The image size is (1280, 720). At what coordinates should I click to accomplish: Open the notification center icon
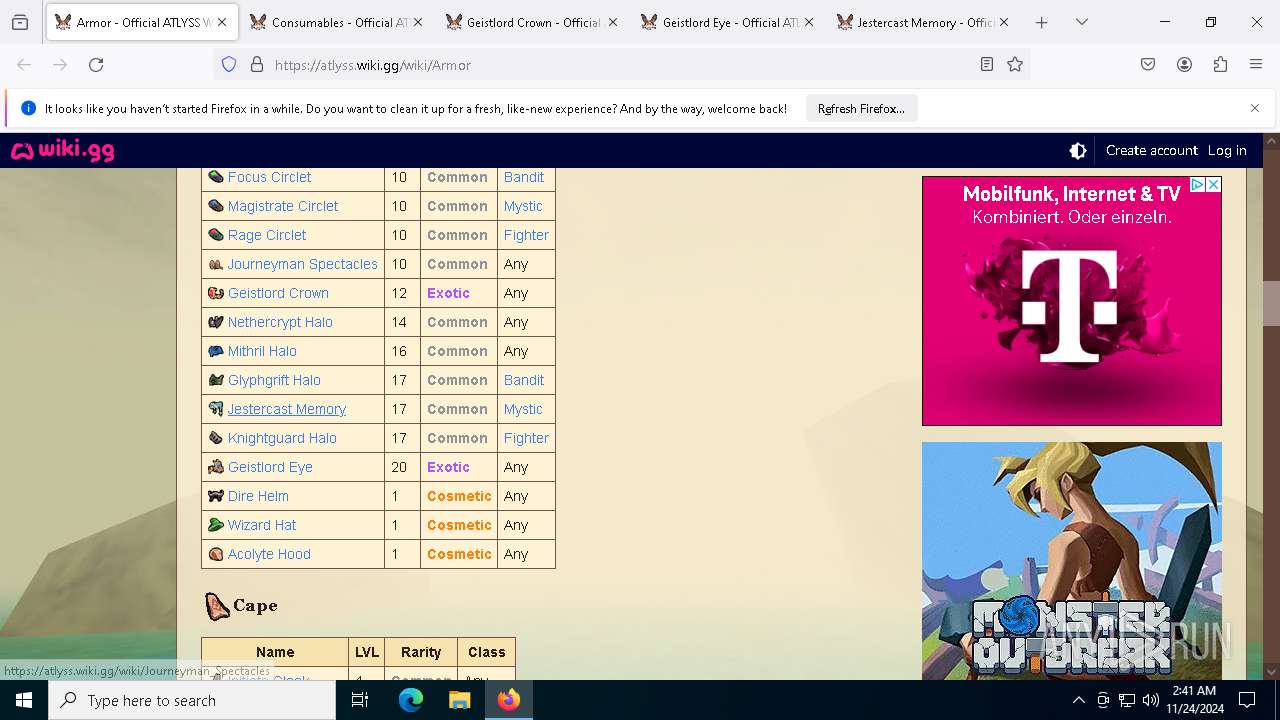pyautogui.click(x=1247, y=700)
